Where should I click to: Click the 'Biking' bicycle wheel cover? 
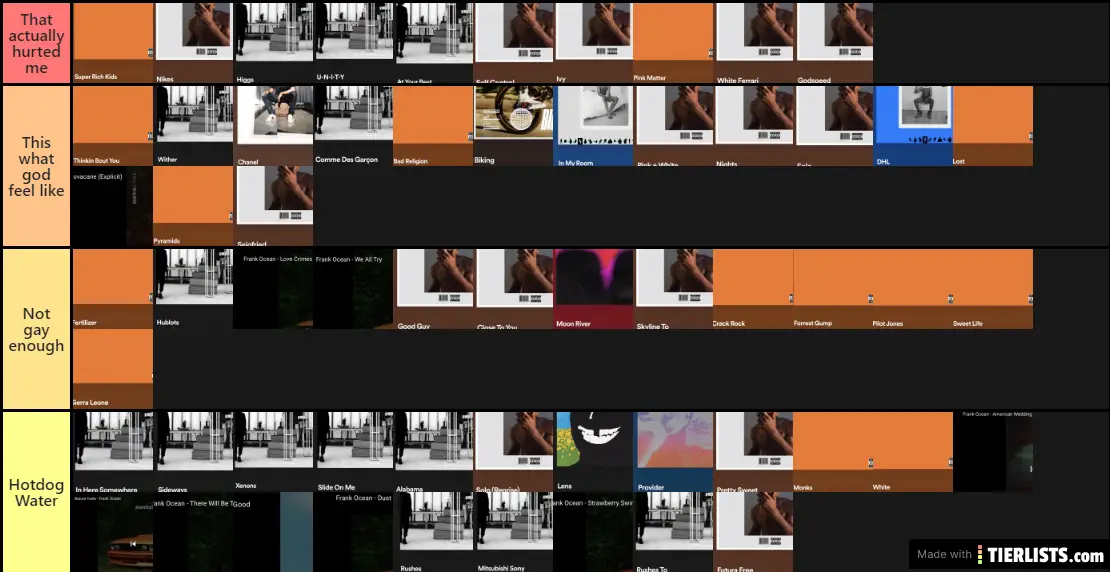coord(513,125)
